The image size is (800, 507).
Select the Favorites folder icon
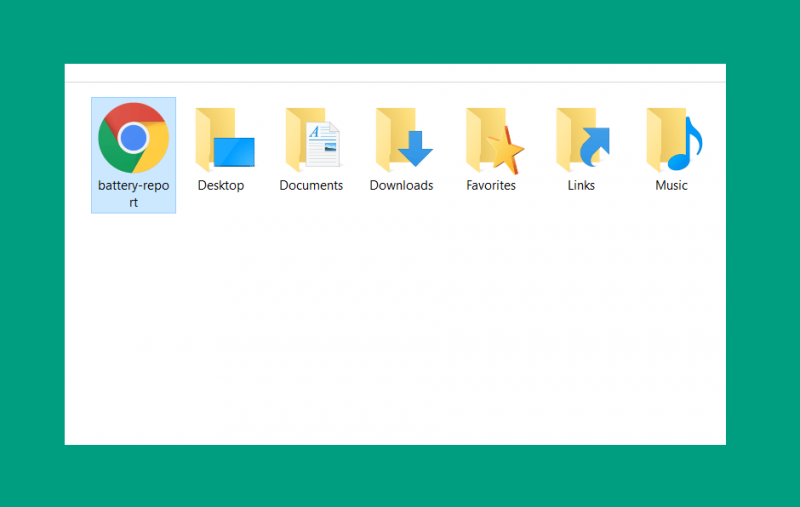494,141
